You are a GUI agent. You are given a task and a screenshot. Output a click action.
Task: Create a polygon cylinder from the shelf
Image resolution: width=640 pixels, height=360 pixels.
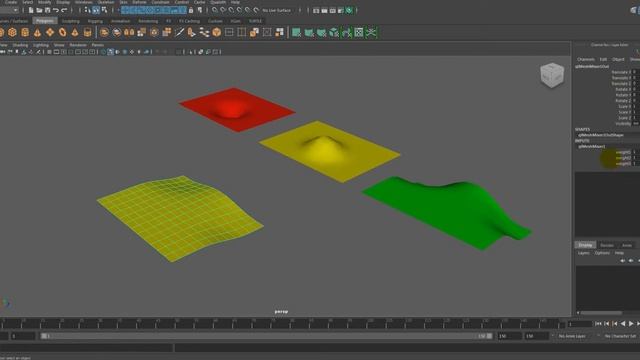pos(25,33)
